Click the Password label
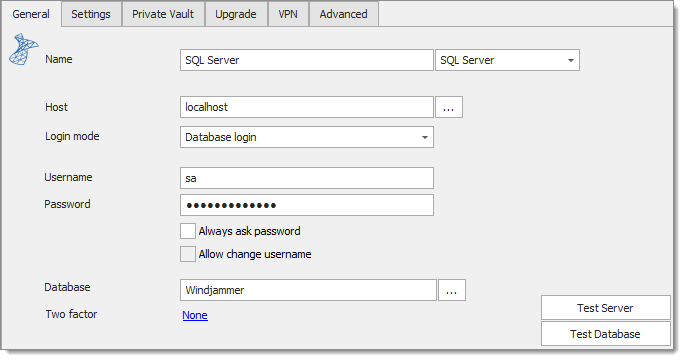Viewport: 684px width, 360px height. (x=67, y=204)
